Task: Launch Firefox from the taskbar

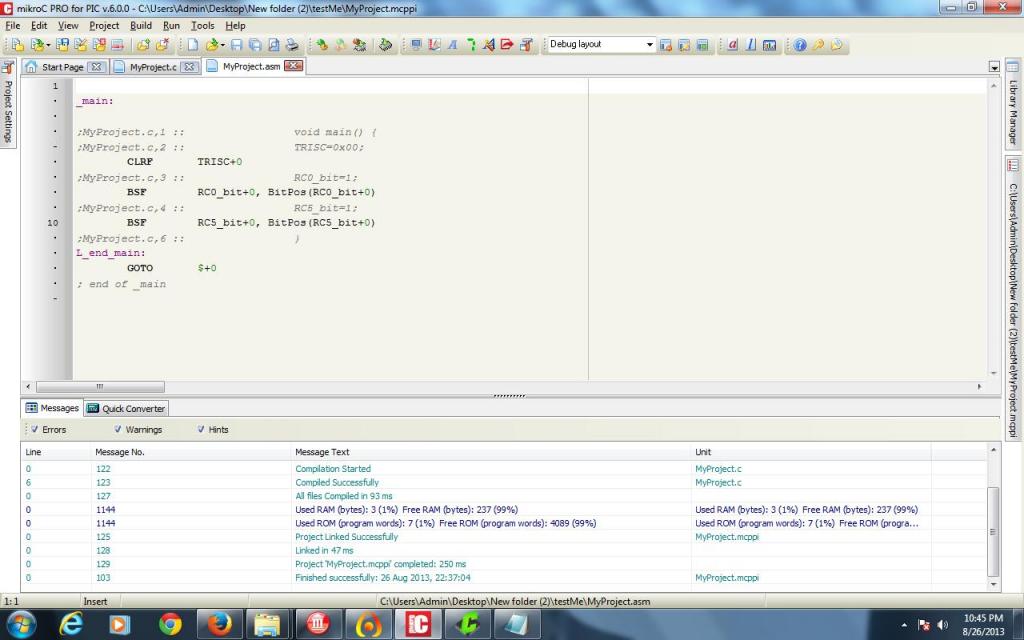Action: (x=219, y=624)
